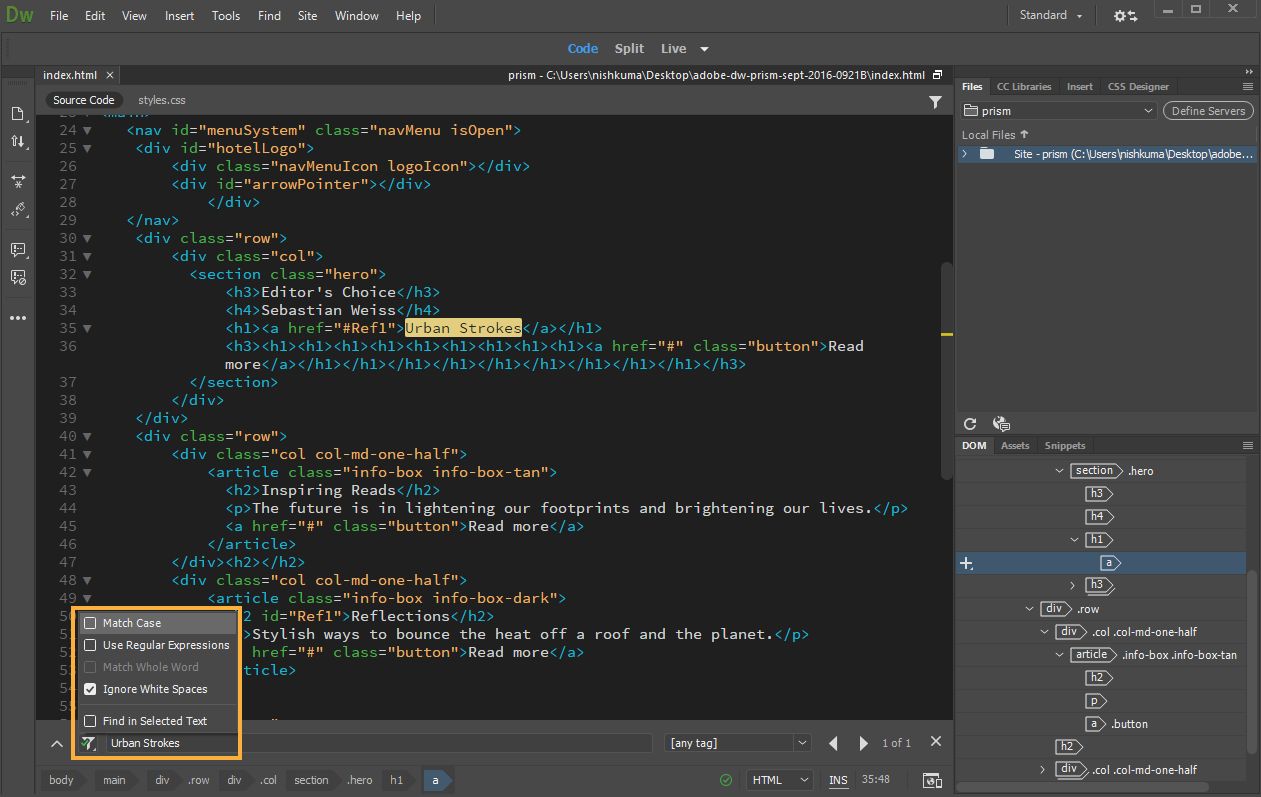Image resolution: width=1261 pixels, height=797 pixels.
Task: Open the File Management up-down arrows icon
Action: point(18,142)
